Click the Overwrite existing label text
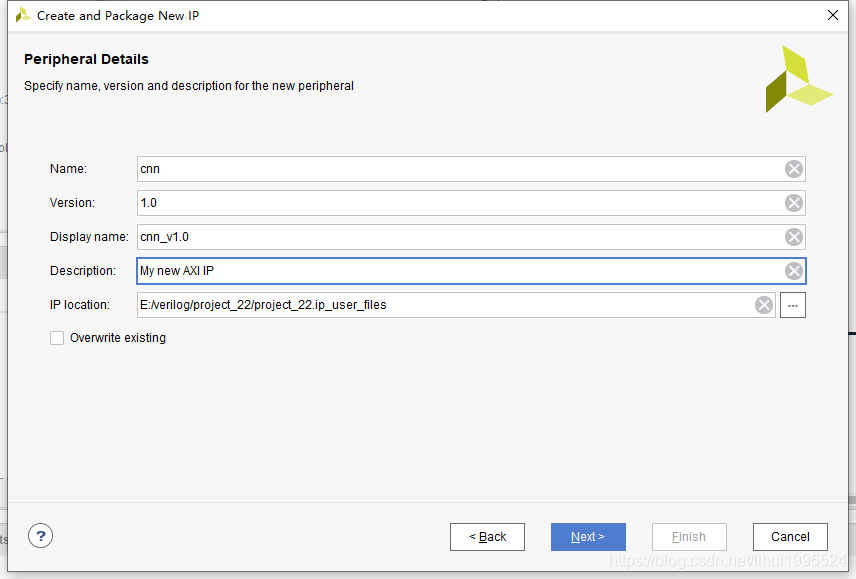 (118, 338)
